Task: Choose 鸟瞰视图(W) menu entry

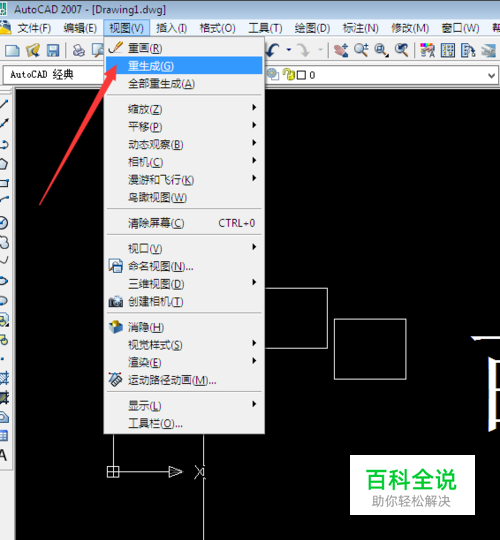Action: (x=184, y=197)
